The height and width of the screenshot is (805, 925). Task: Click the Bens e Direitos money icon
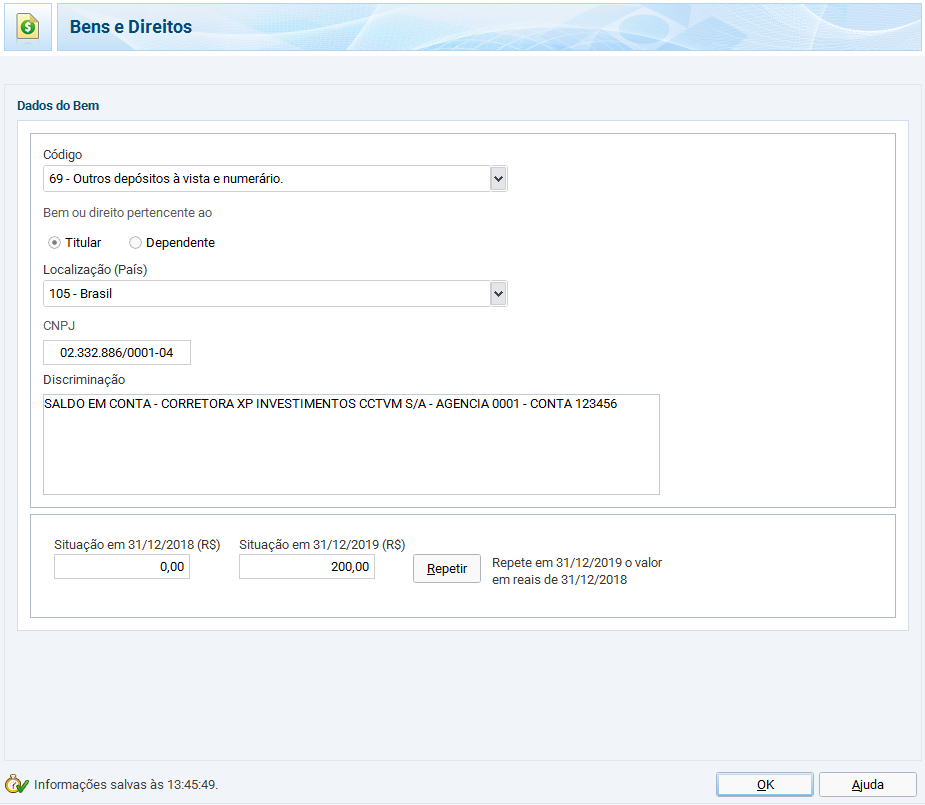28,27
